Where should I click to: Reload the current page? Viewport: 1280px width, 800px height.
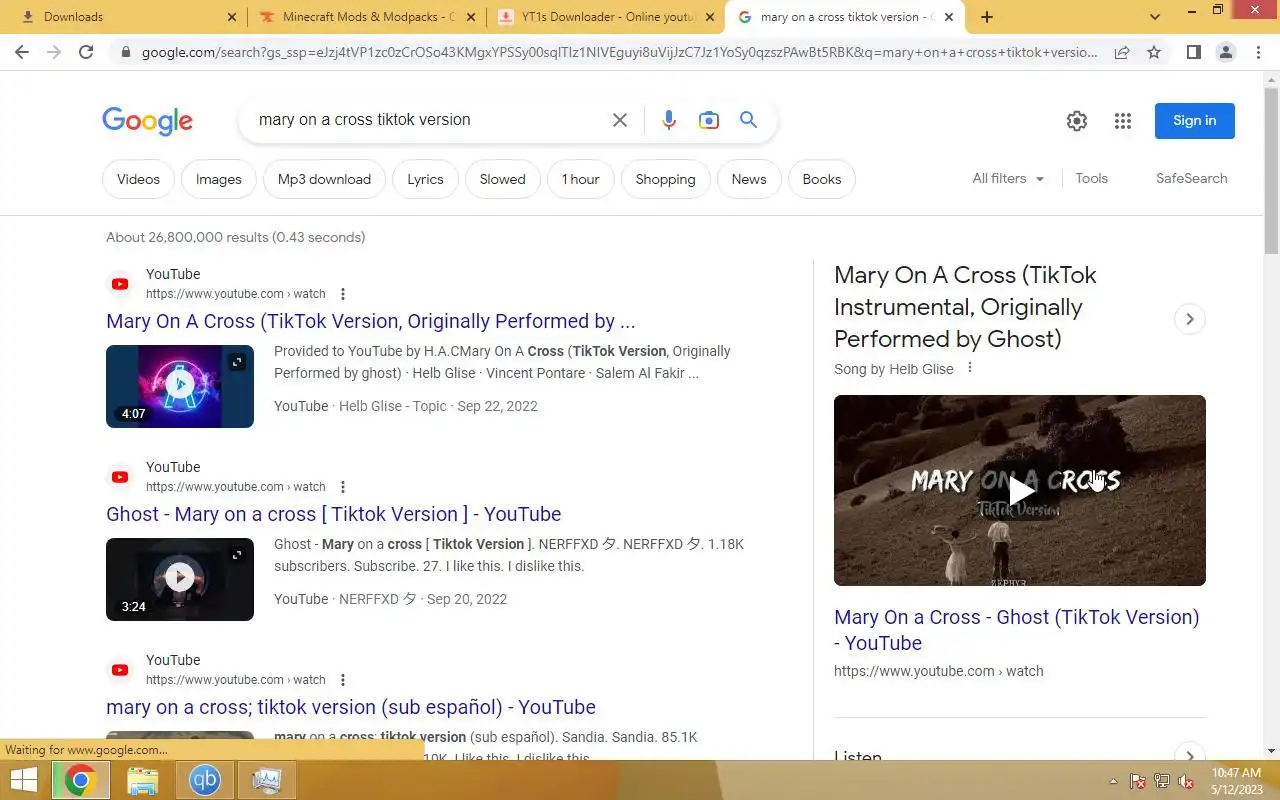click(x=86, y=52)
